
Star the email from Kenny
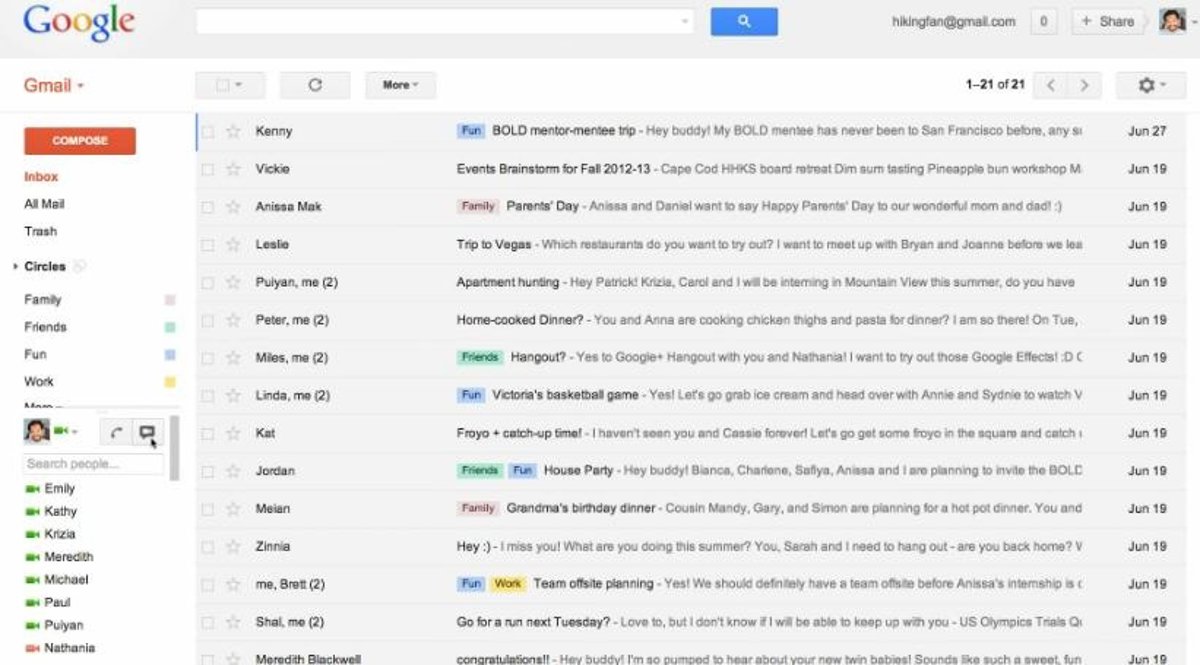(x=233, y=131)
